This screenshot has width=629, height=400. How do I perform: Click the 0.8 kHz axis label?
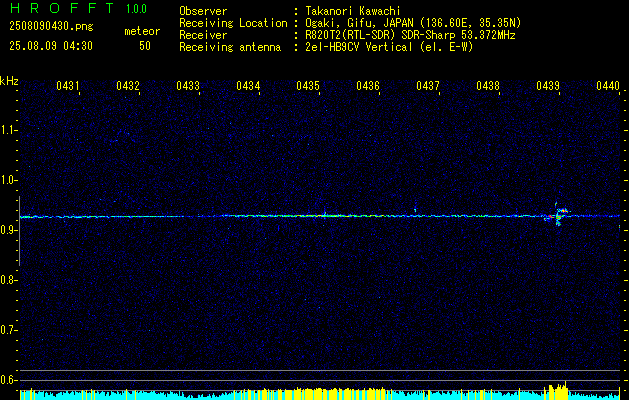click(x=8, y=280)
